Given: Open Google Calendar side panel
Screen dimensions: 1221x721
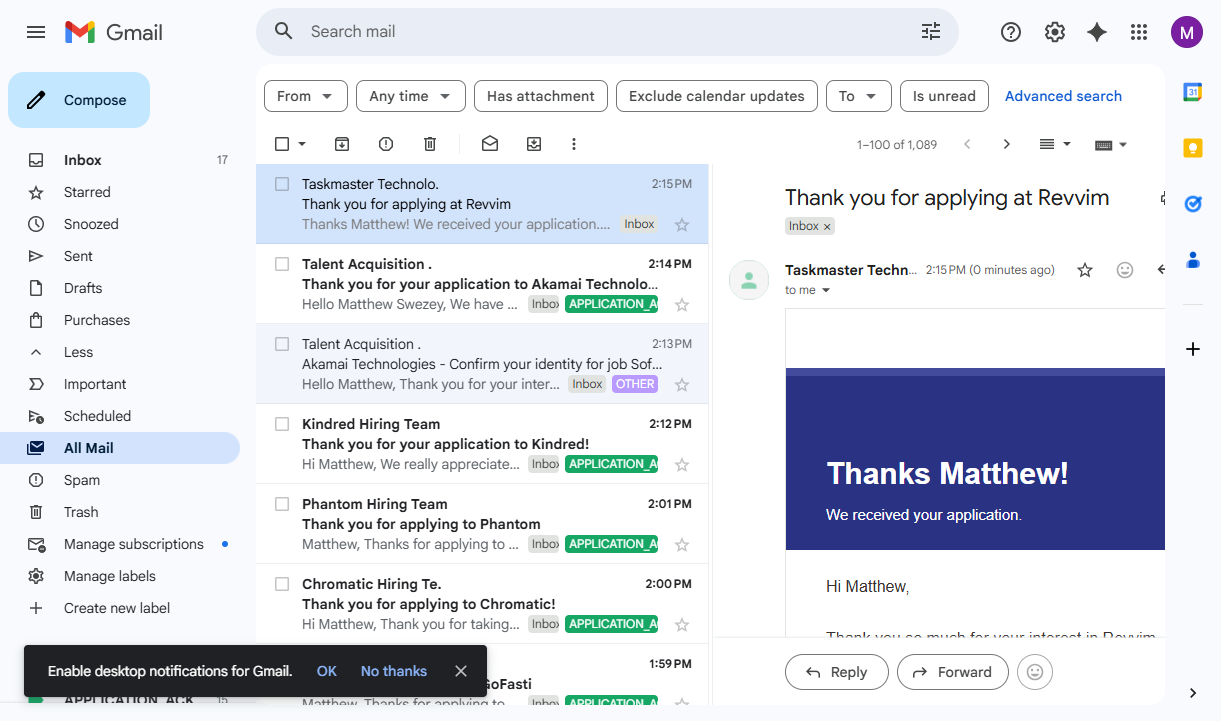Looking at the screenshot, I should [x=1192, y=92].
